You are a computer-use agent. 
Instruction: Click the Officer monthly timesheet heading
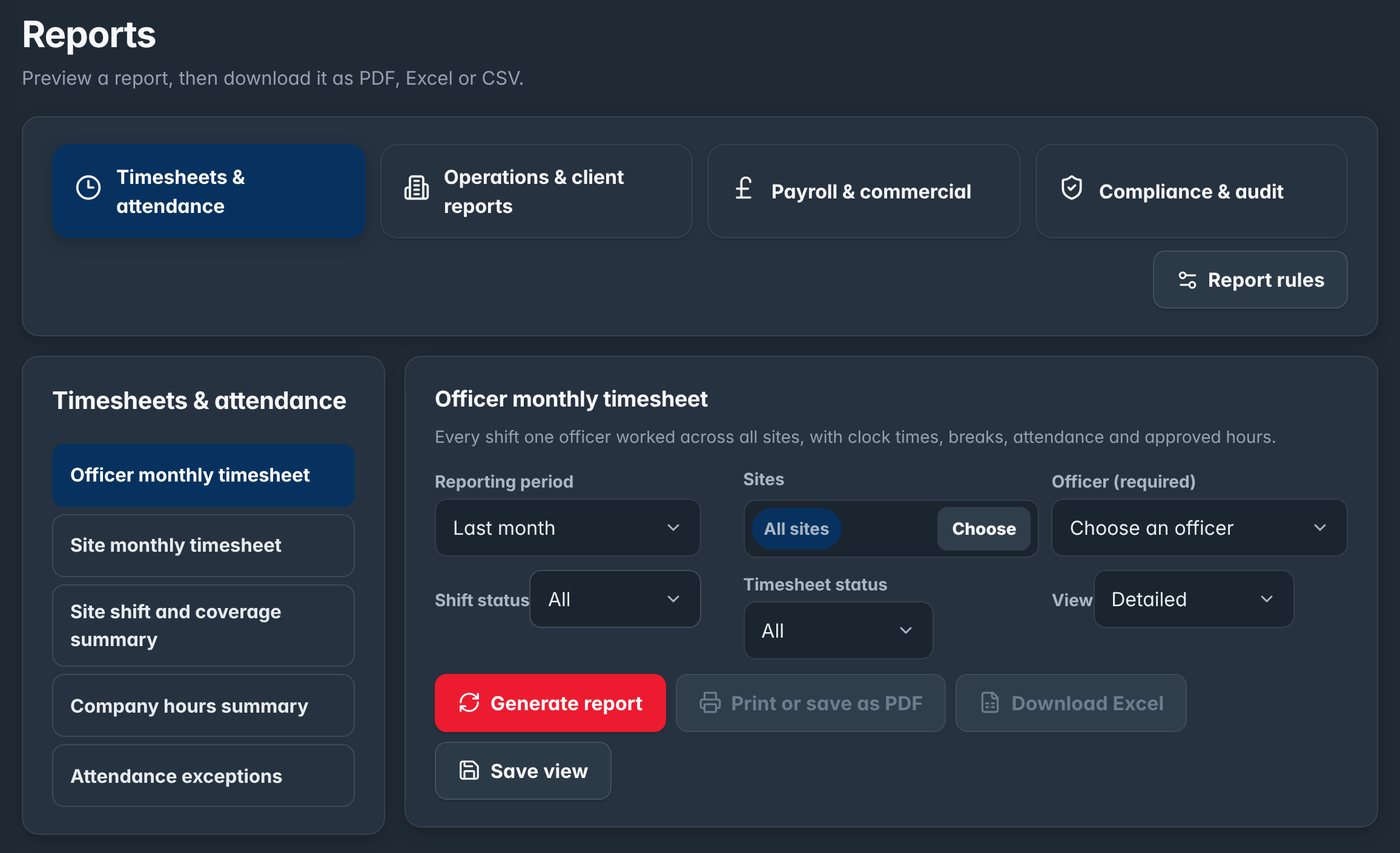[571, 399]
